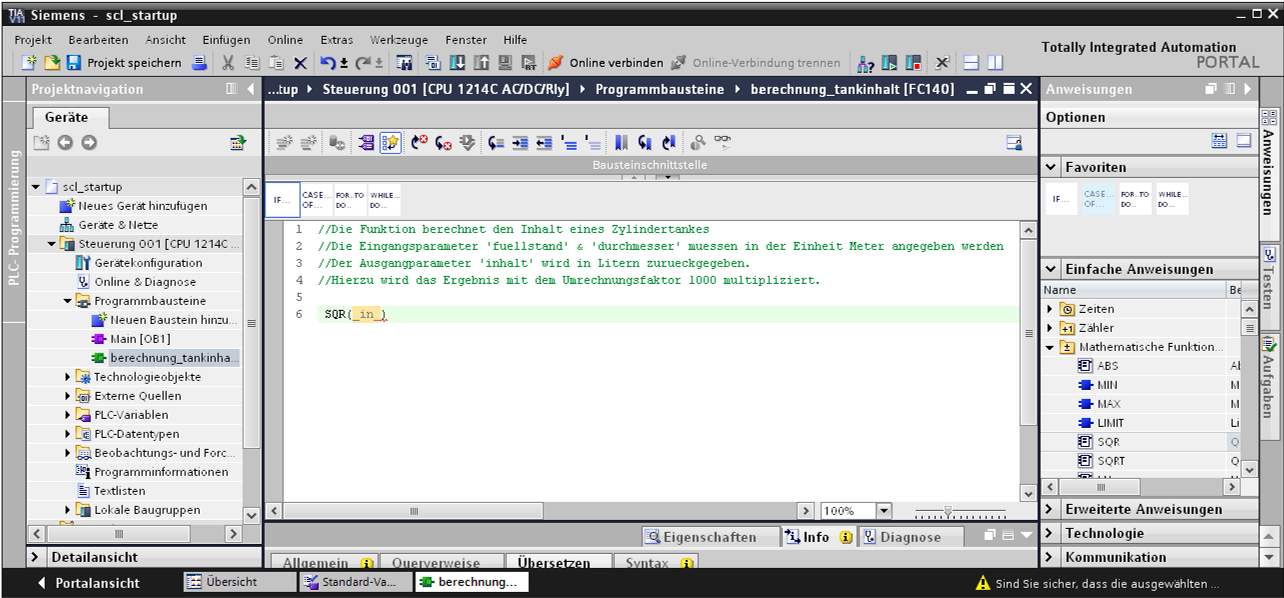Open the zoom percentage dropdown
The image size is (1284, 598).
click(883, 511)
